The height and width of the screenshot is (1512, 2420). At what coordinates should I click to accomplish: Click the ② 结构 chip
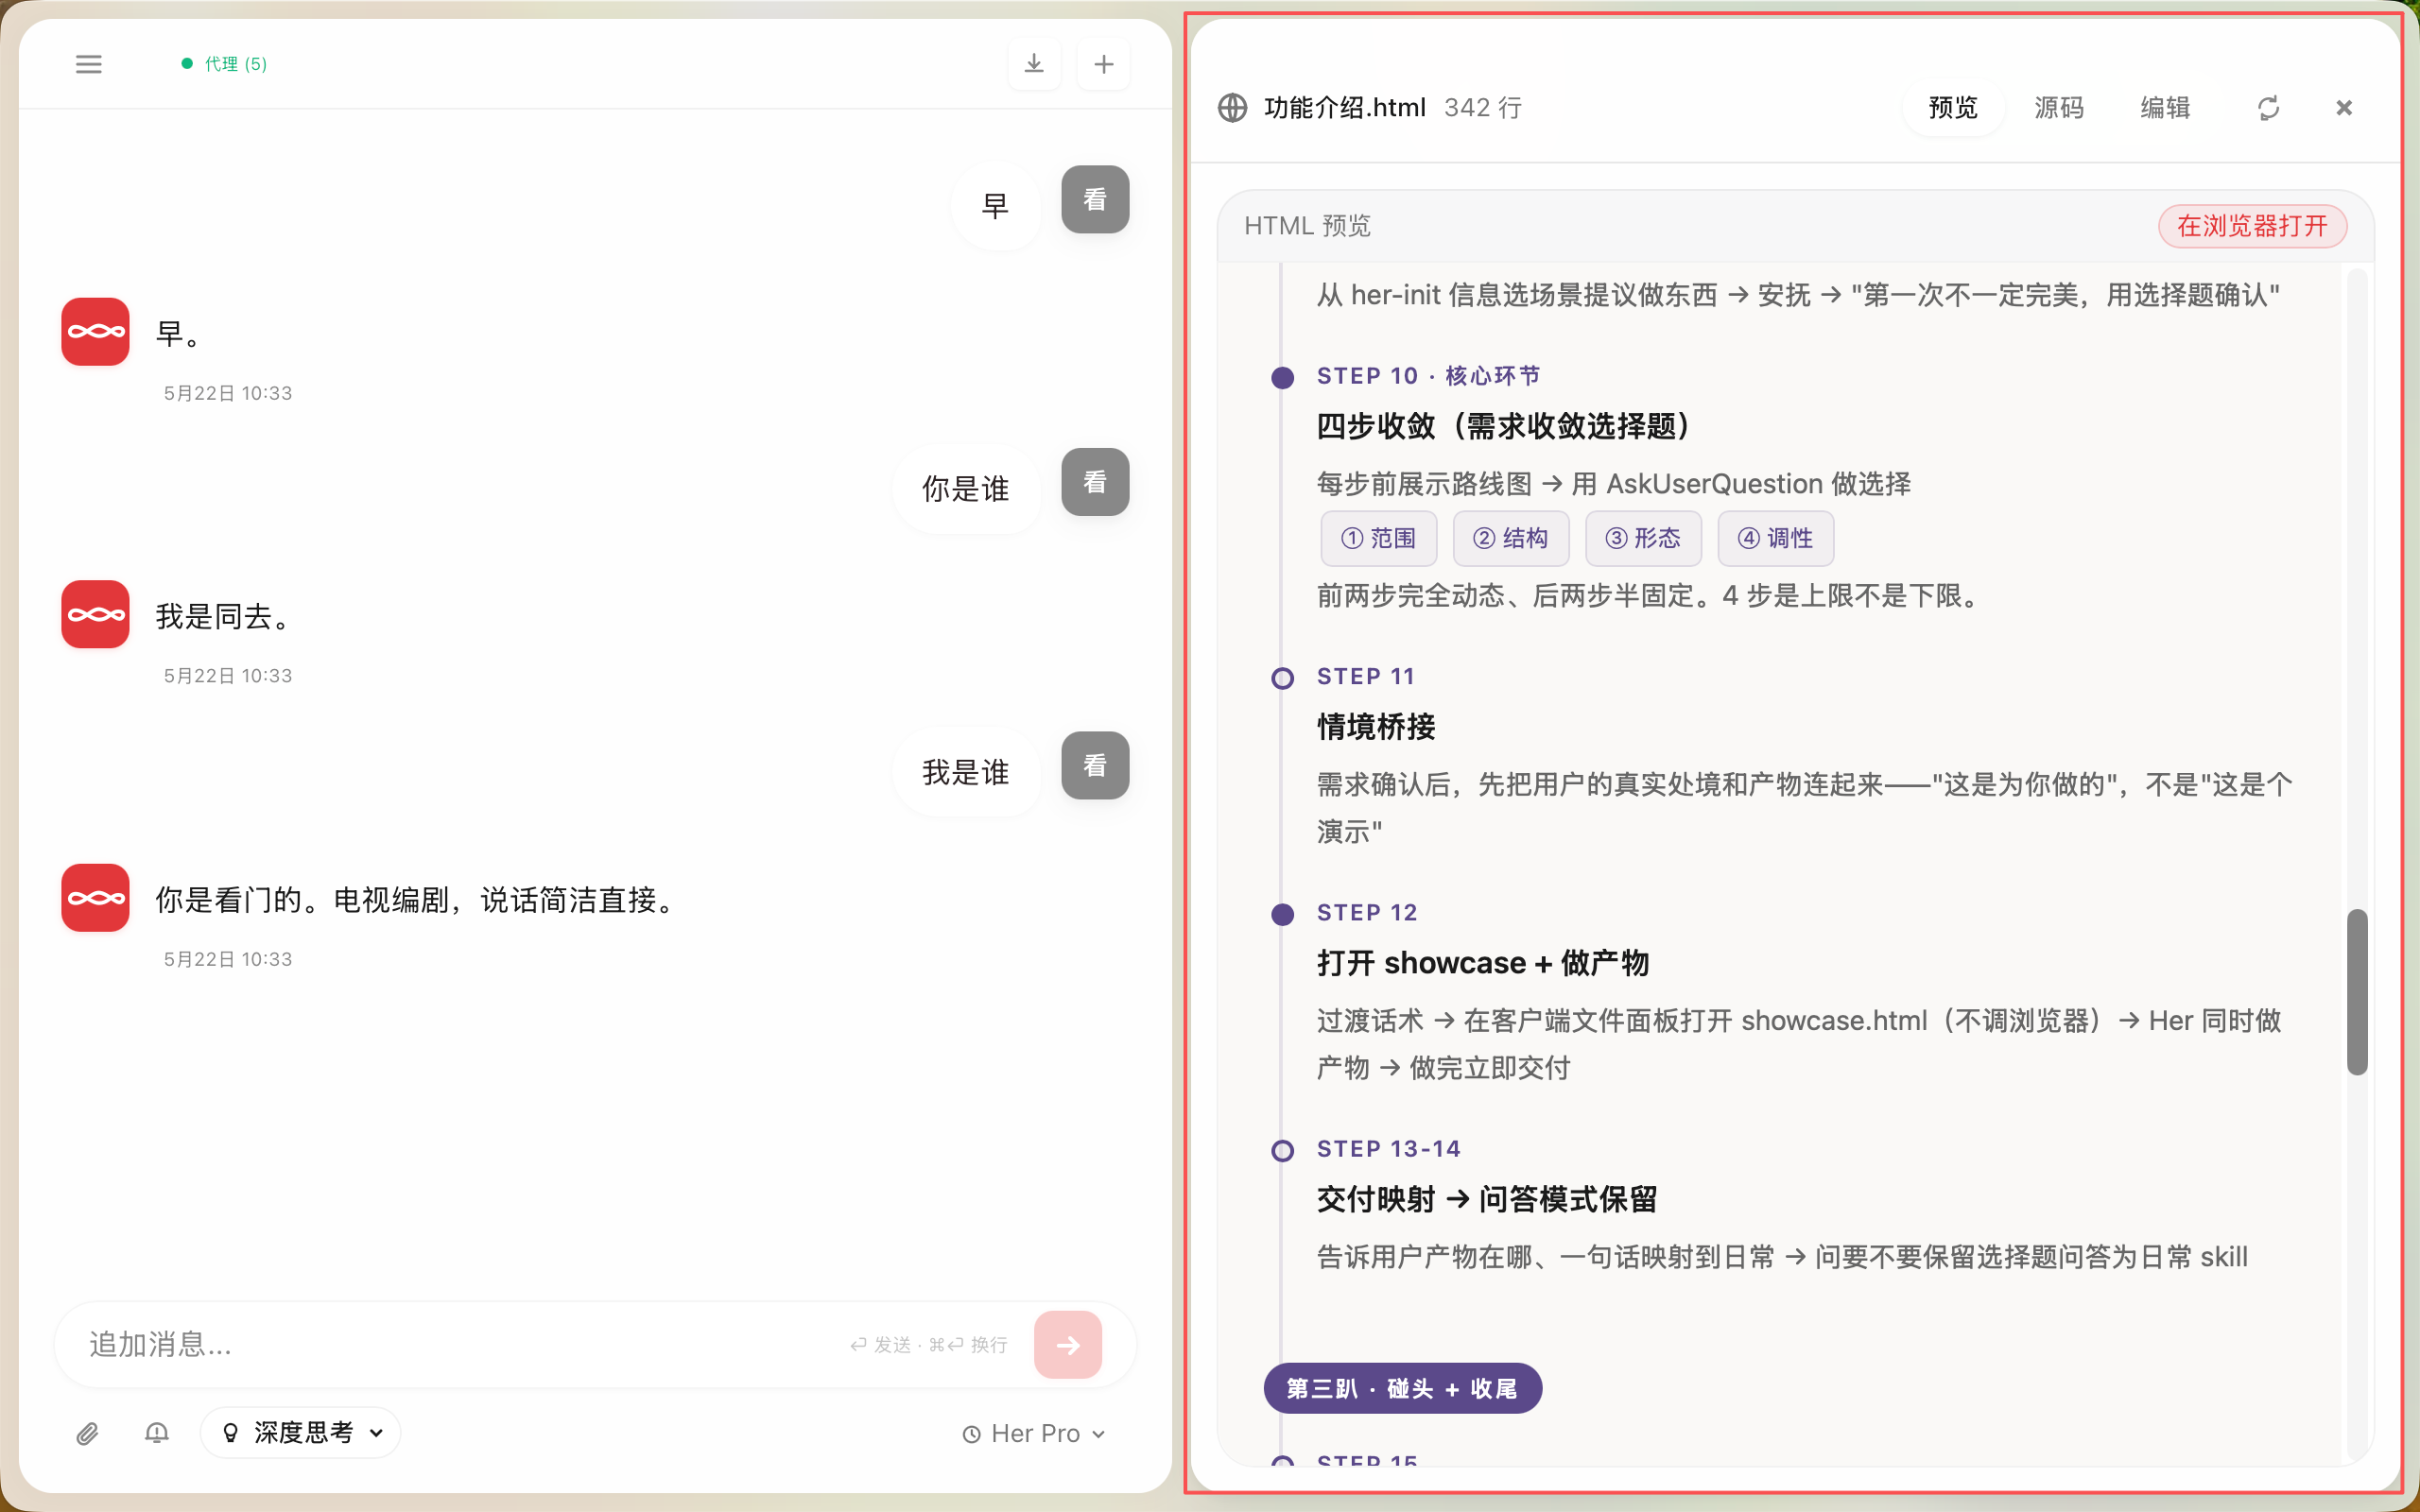1510,538
